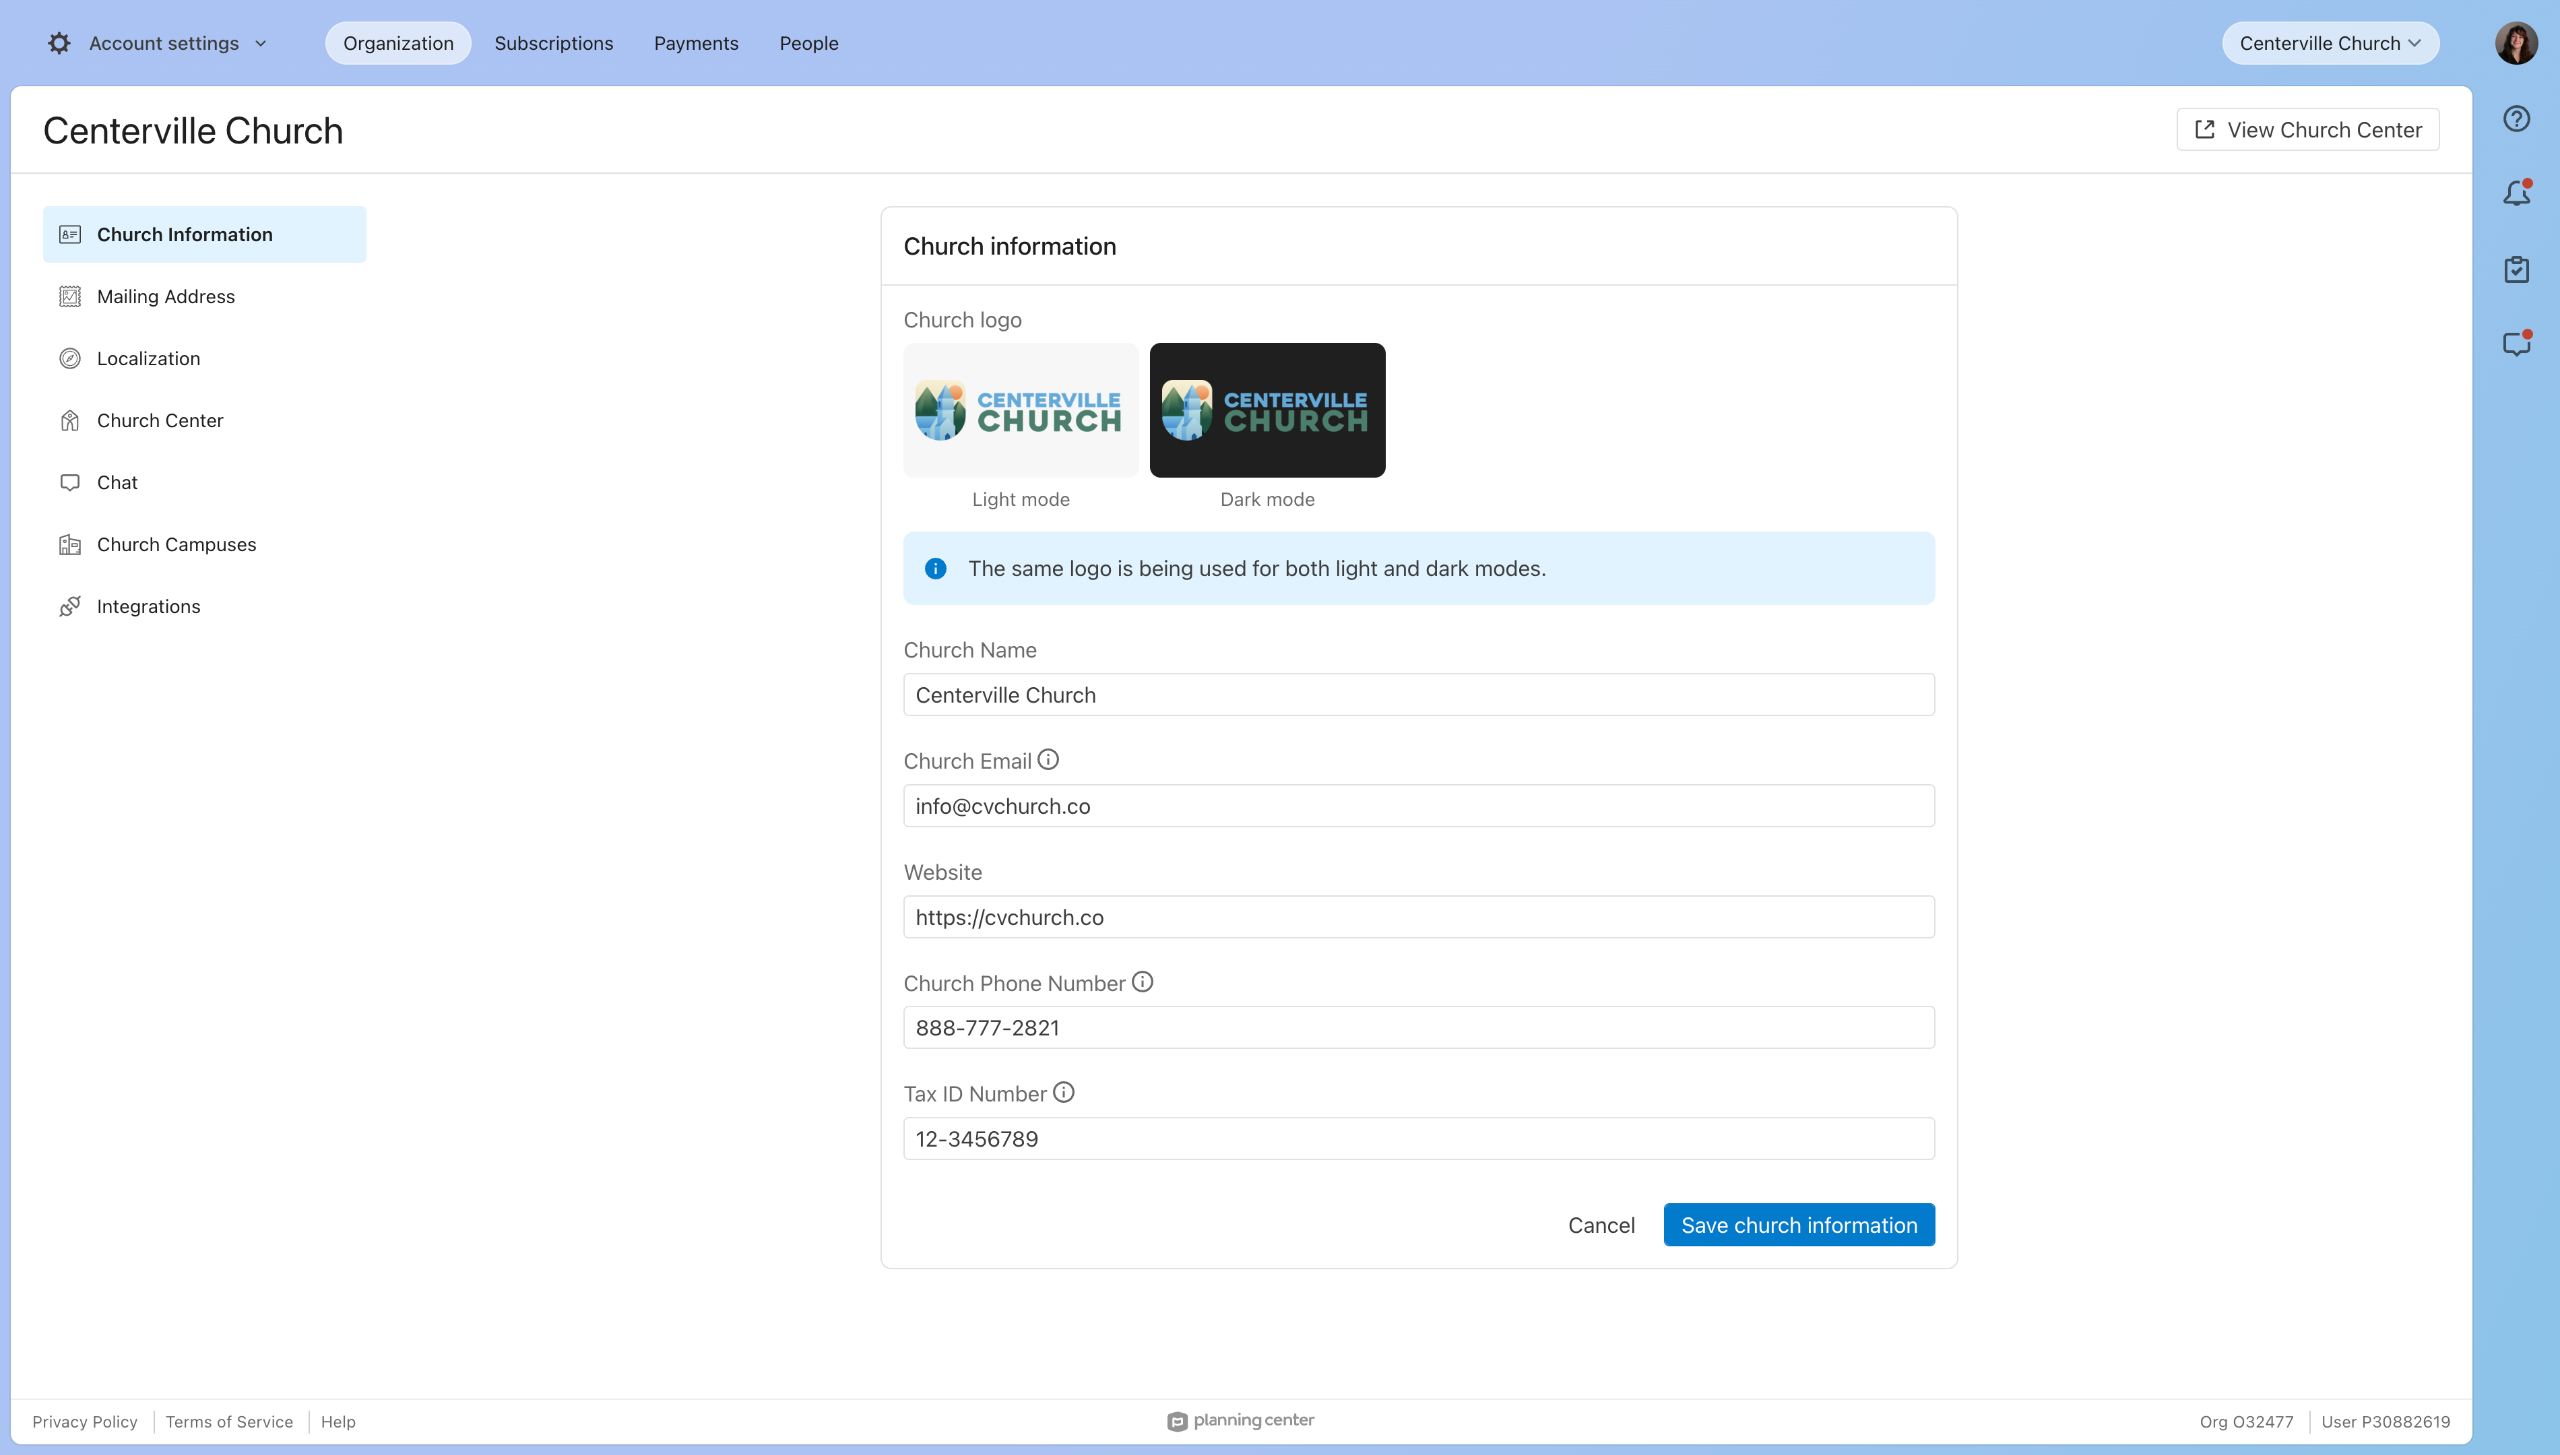
Task: Click the Org O32477 footer text
Action: pos(2246,1422)
